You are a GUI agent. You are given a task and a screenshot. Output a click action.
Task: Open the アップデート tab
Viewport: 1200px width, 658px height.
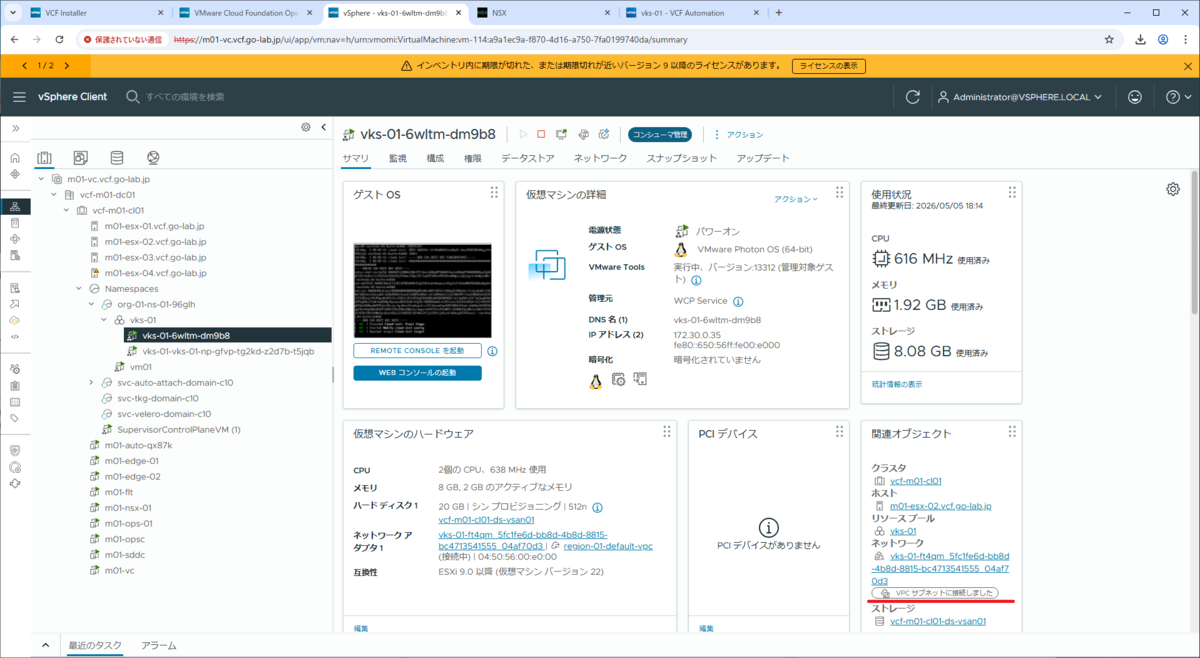pyautogui.click(x=763, y=158)
